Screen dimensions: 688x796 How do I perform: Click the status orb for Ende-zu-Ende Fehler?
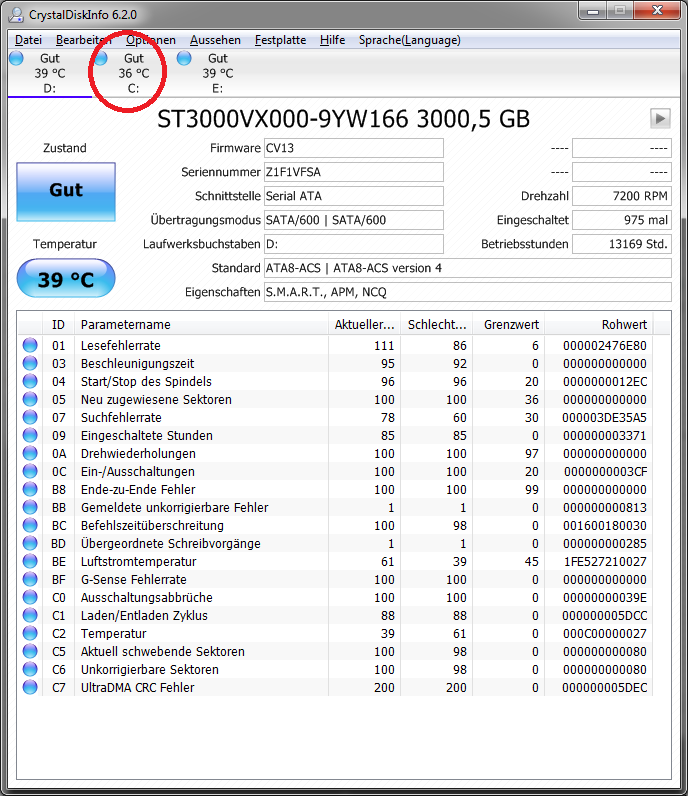pos(30,489)
